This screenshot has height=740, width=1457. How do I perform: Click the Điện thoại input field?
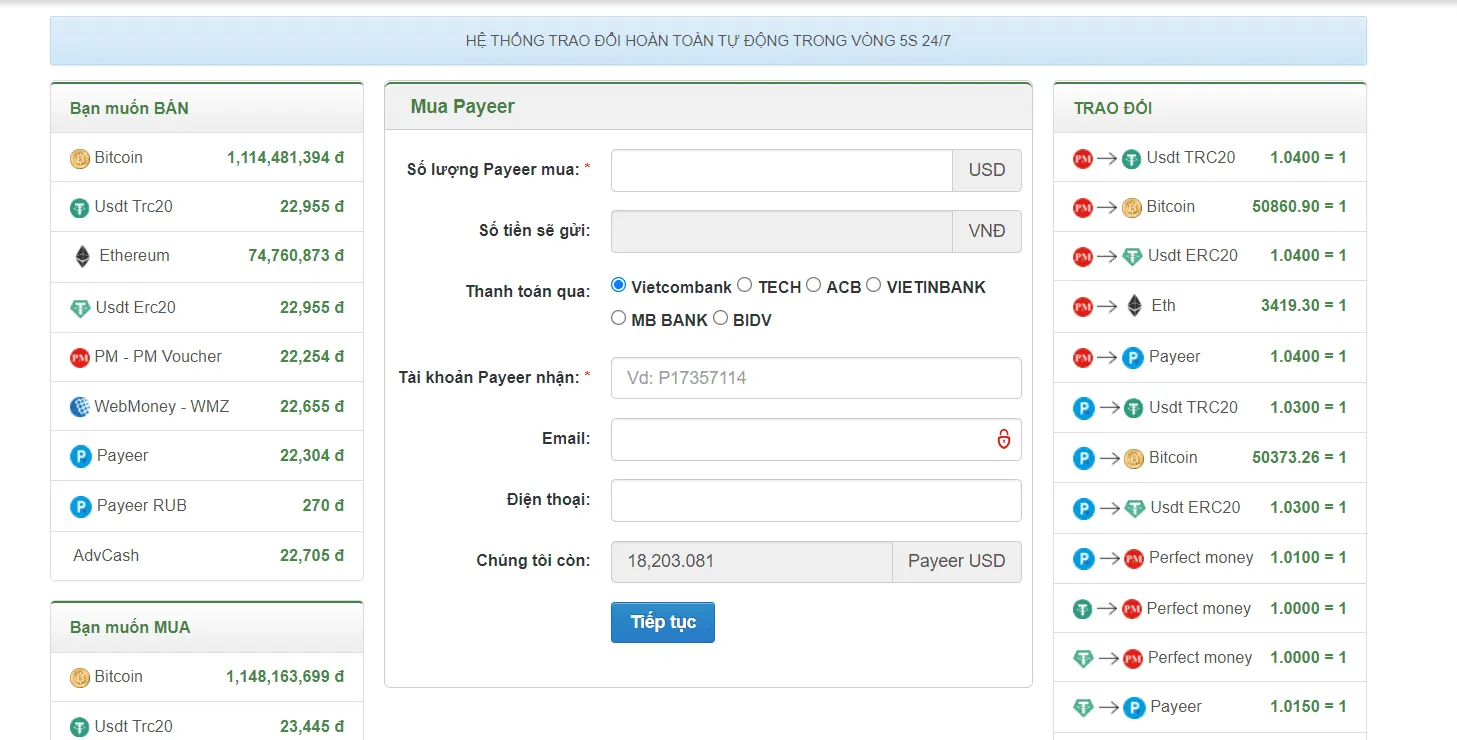point(816,500)
